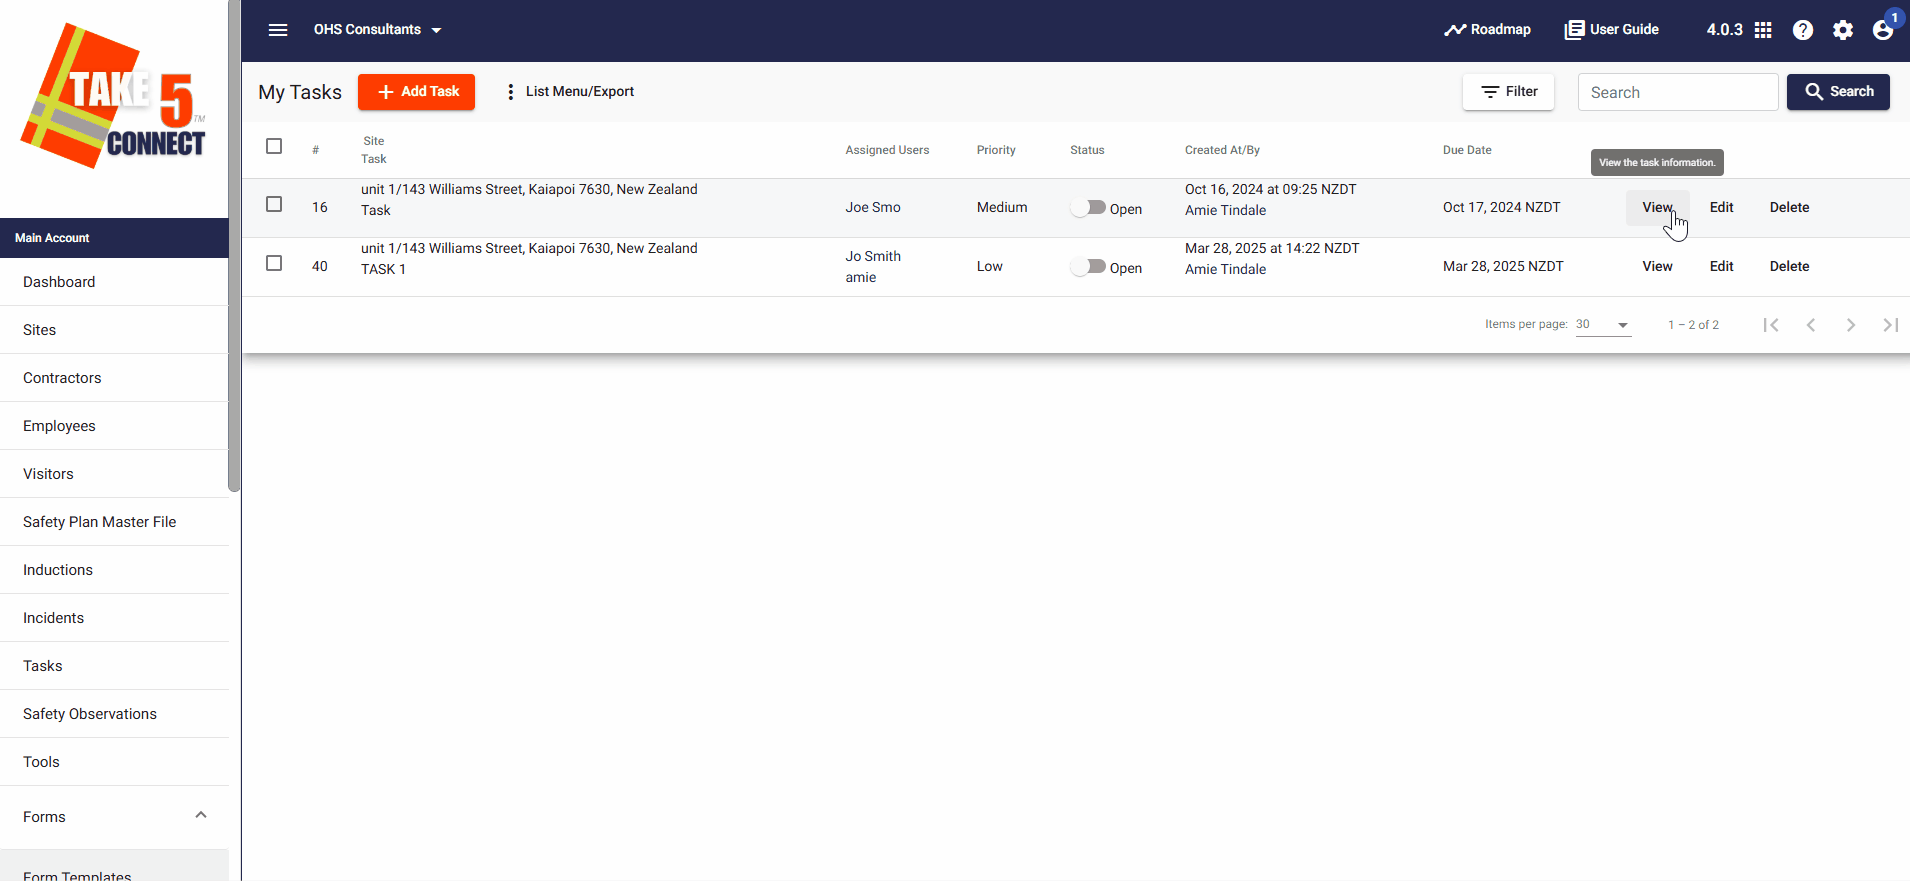Select the checkbox for task 40

click(x=274, y=263)
